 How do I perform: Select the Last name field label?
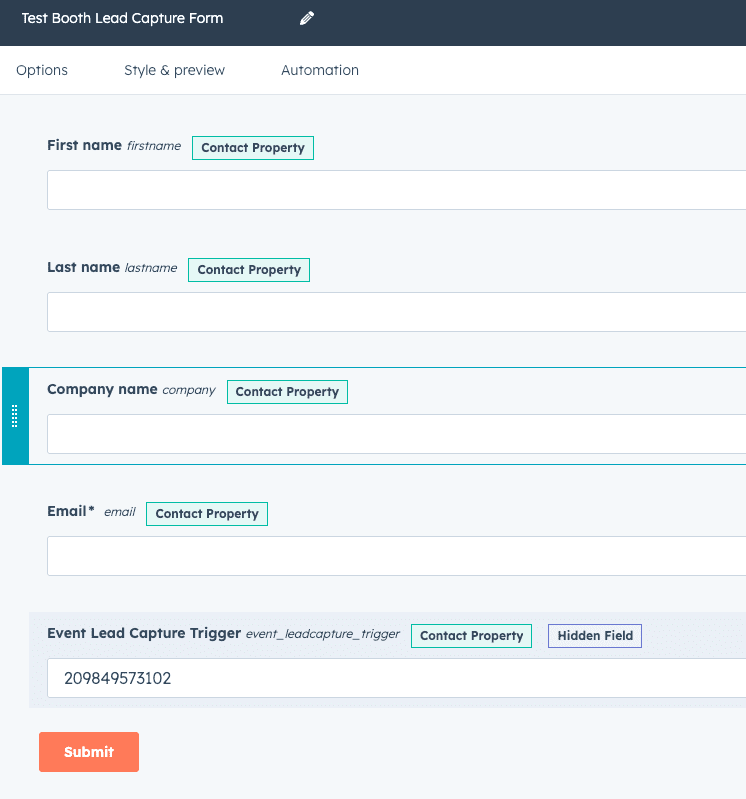coord(84,267)
